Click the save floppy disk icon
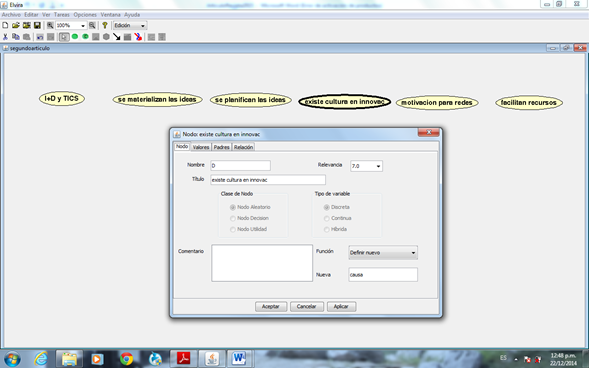 37,25
